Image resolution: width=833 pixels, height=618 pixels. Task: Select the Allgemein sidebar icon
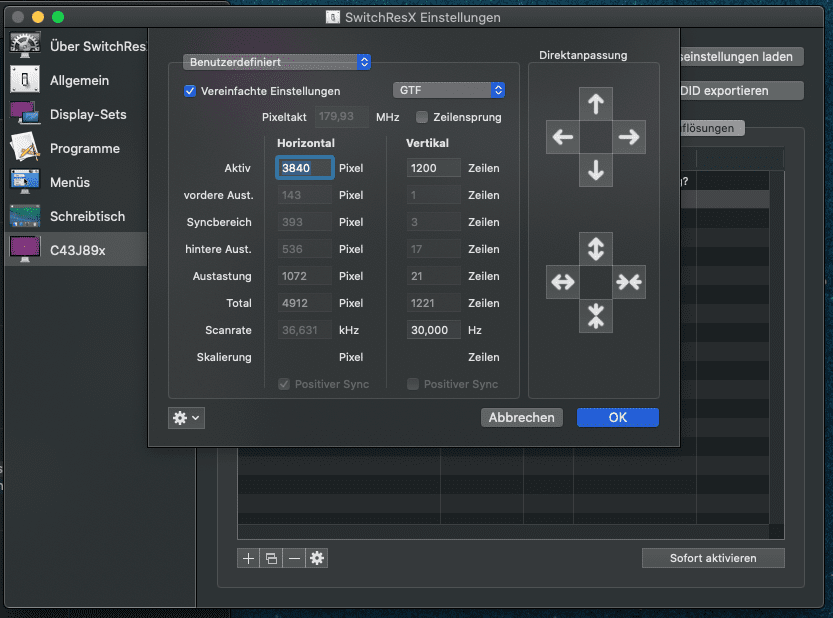(x=24, y=80)
